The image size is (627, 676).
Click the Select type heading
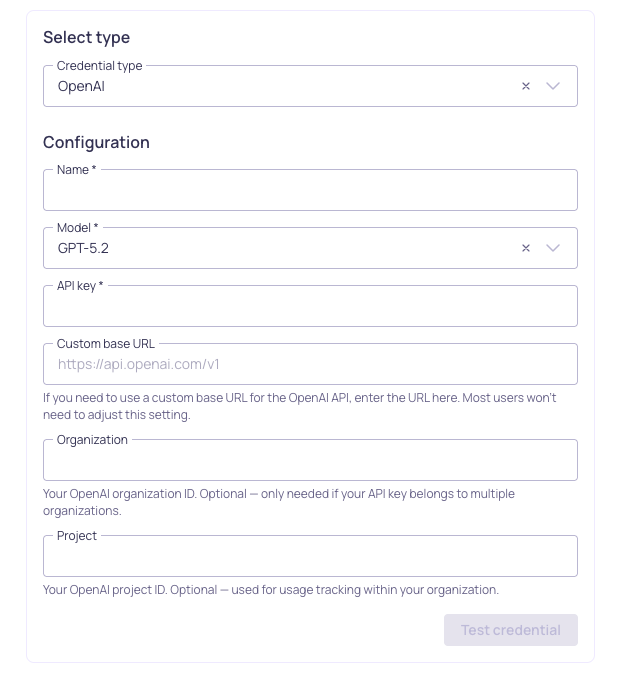(x=86, y=38)
